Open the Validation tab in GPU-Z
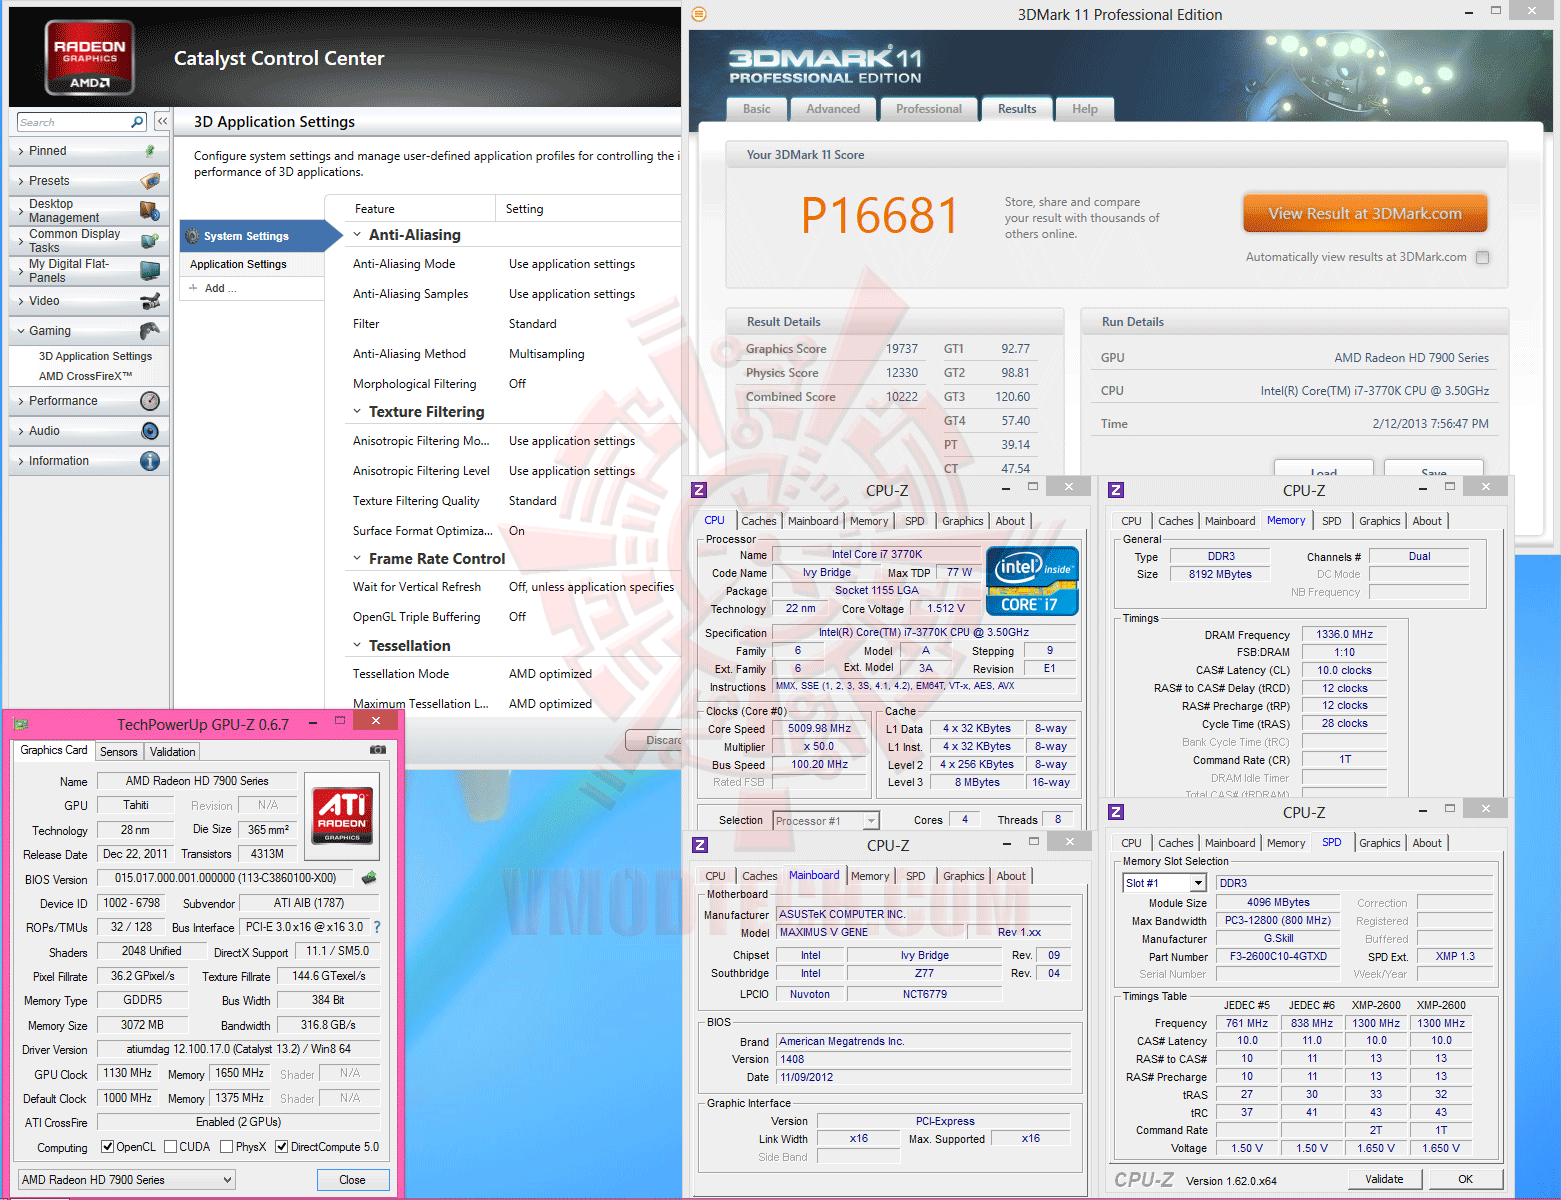Image resolution: width=1561 pixels, height=1200 pixels. (x=173, y=752)
